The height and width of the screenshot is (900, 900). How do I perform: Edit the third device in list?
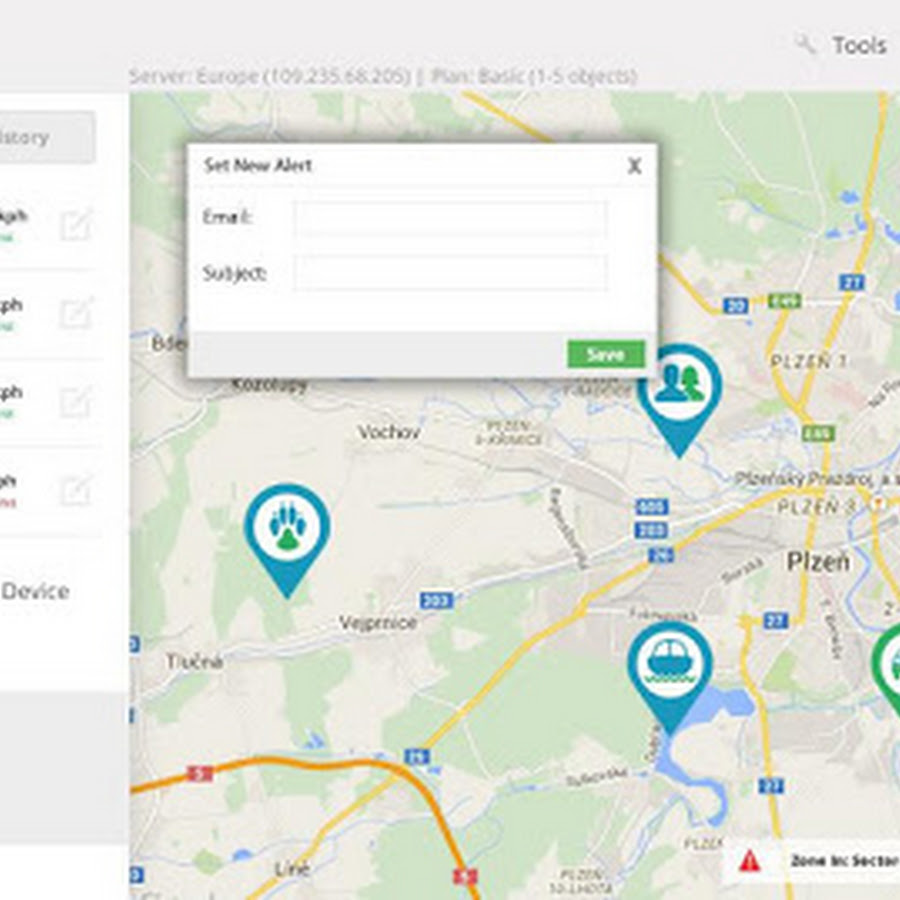77,402
